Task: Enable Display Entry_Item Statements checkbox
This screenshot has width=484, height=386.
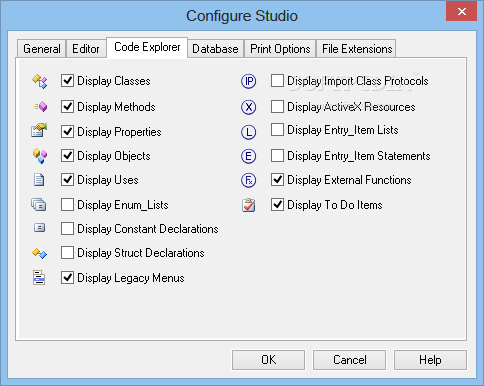Action: click(277, 156)
